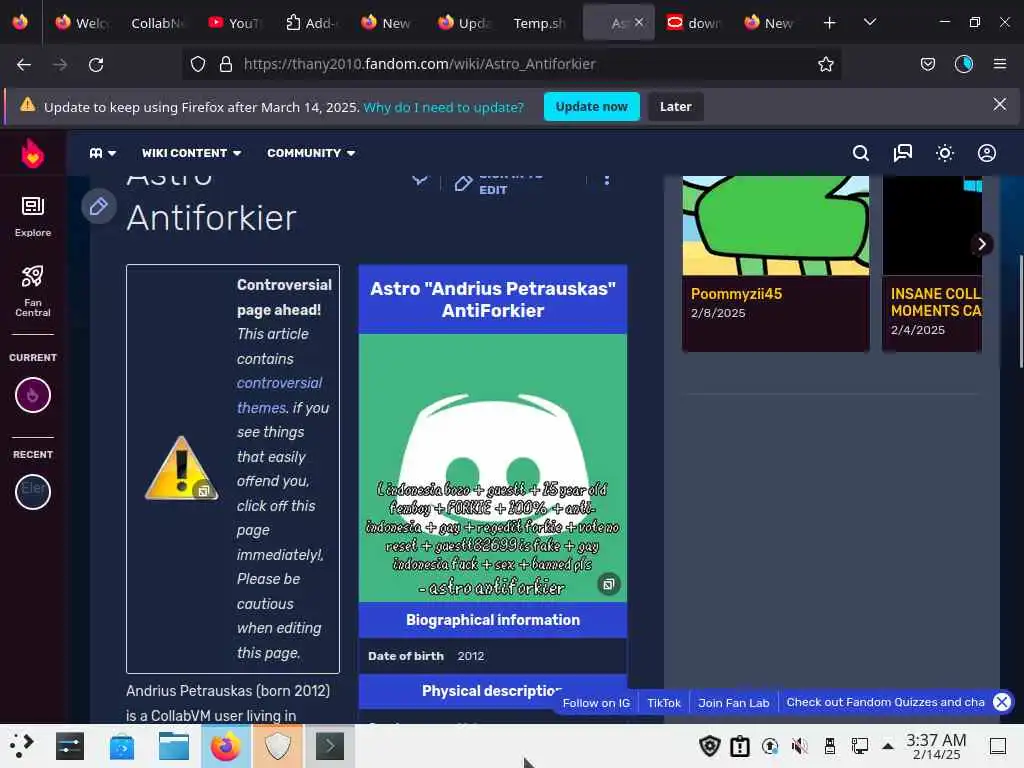This screenshot has height=768, width=1024.
Task: Open the Firefox profile extension icon
Action: pos(963,64)
